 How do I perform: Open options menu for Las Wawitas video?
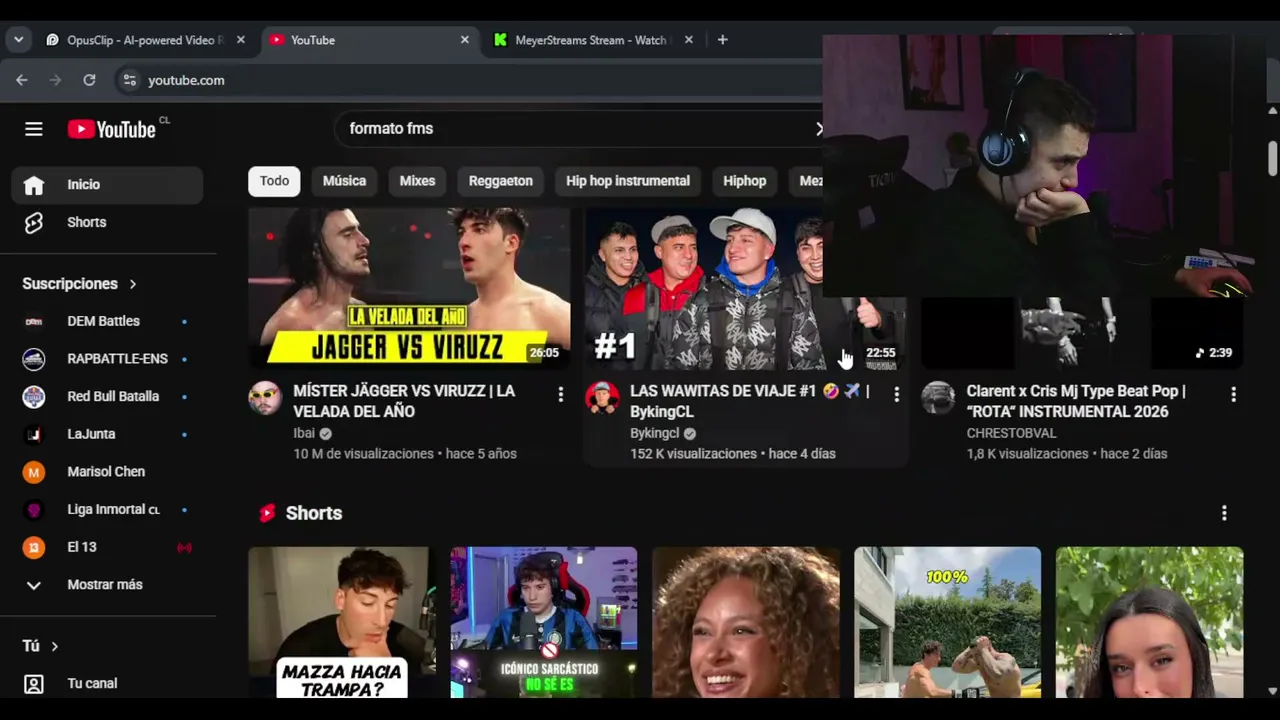(896, 395)
